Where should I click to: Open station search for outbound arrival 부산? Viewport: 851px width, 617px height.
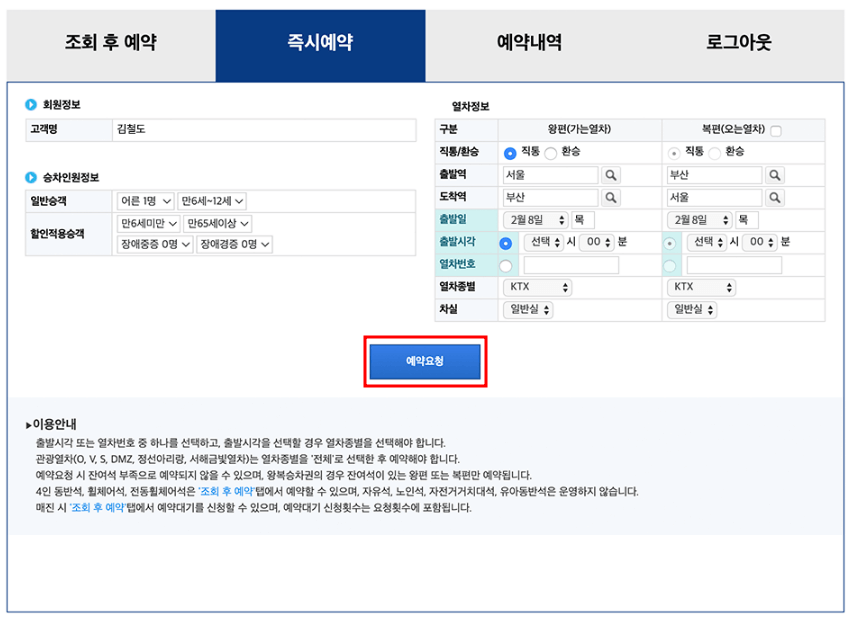click(610, 196)
